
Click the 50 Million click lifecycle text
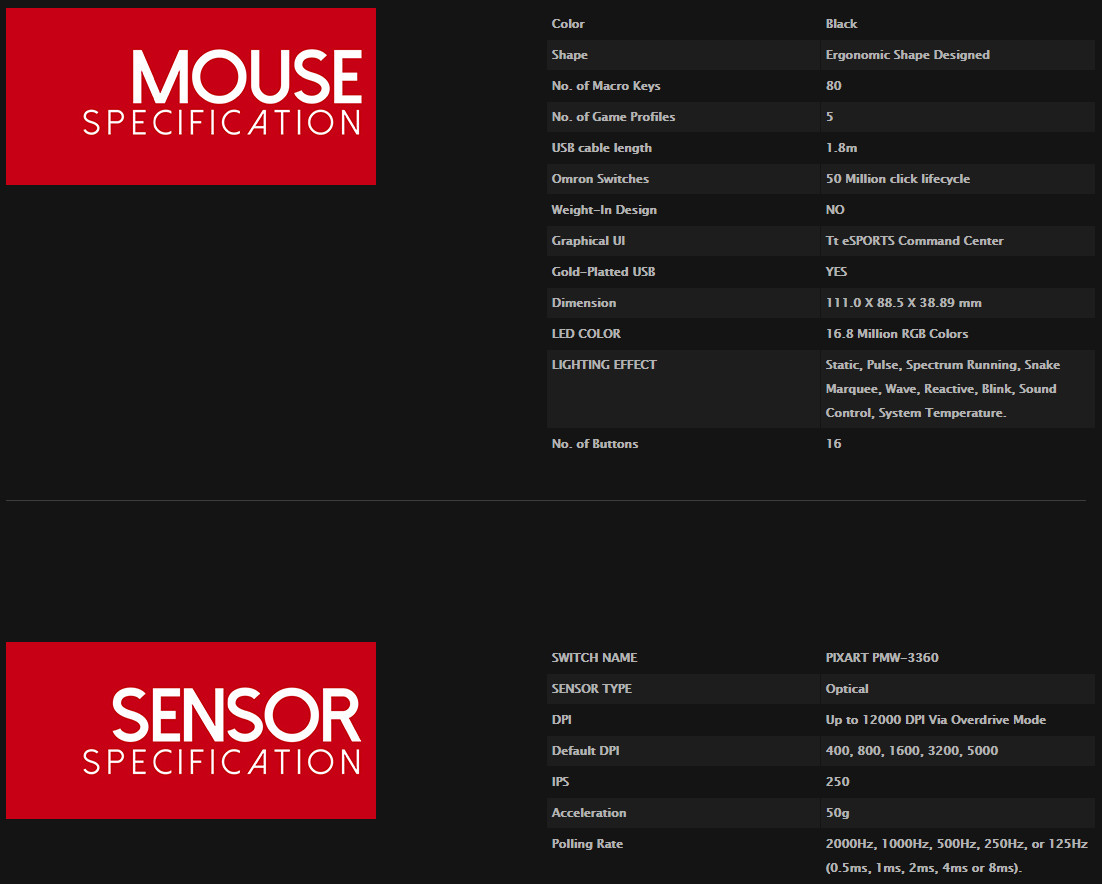click(x=897, y=178)
